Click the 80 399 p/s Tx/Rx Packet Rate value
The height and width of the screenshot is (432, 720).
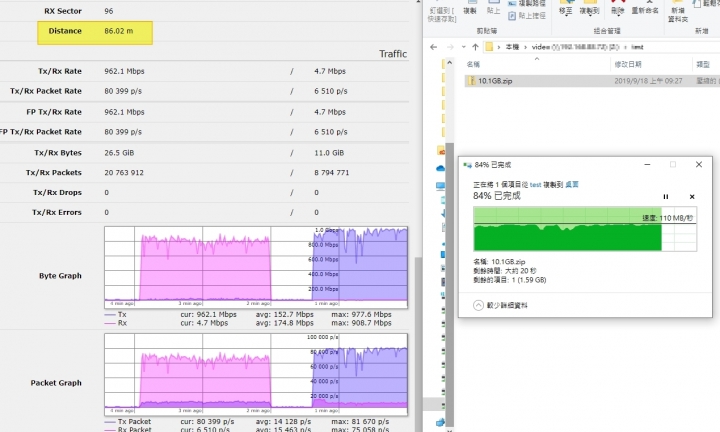click(x=123, y=91)
